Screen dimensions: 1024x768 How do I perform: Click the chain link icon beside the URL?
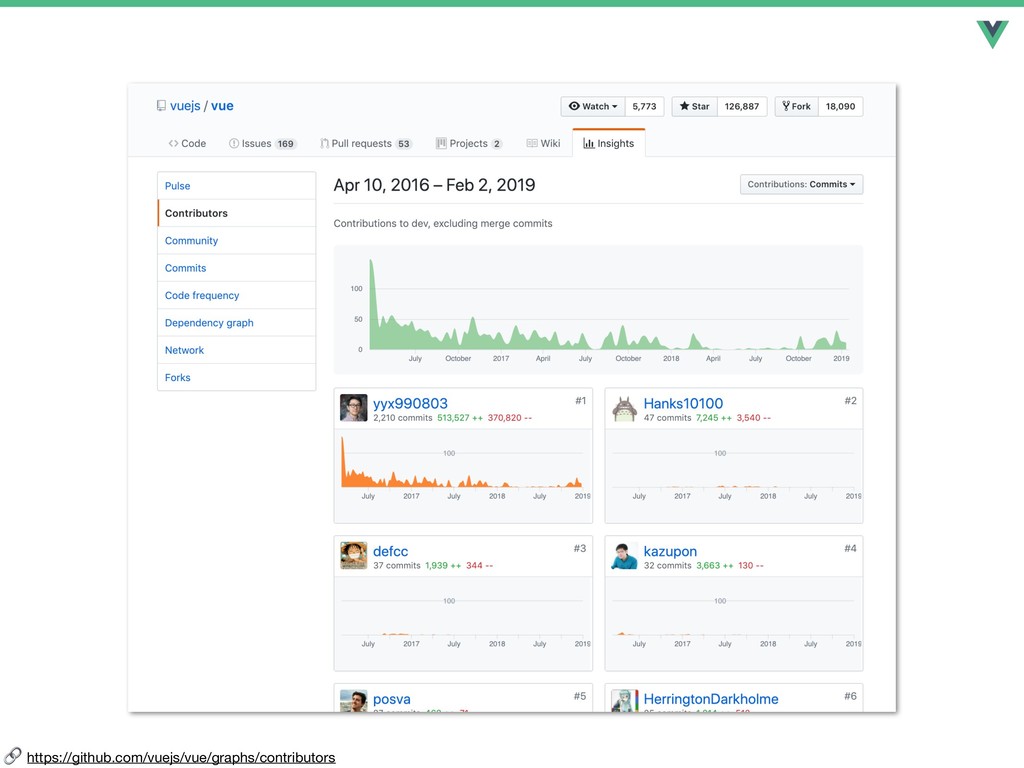pos(12,756)
